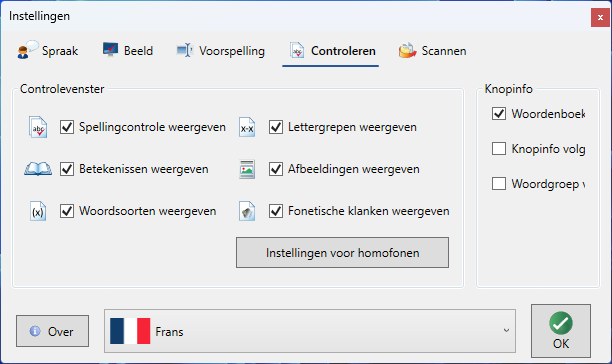Click the speech bubble Spraak icon
Screen dimensions: 612x364
pos(28,50)
